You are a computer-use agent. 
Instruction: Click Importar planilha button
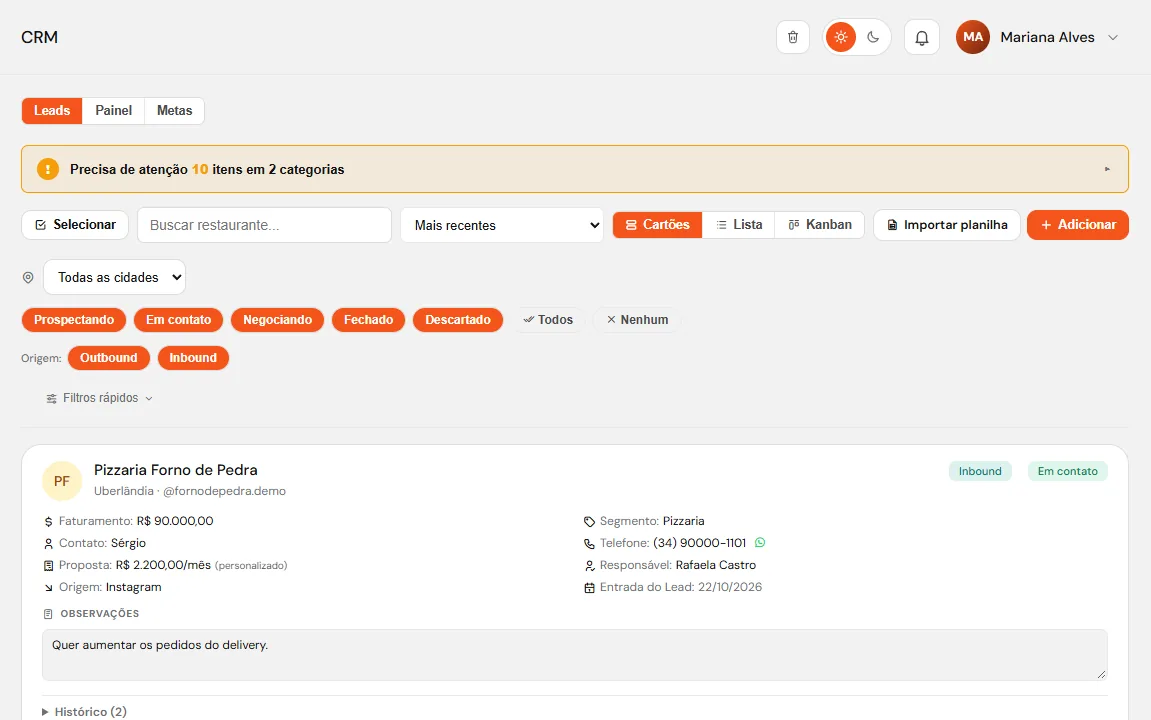pyautogui.click(x=947, y=225)
